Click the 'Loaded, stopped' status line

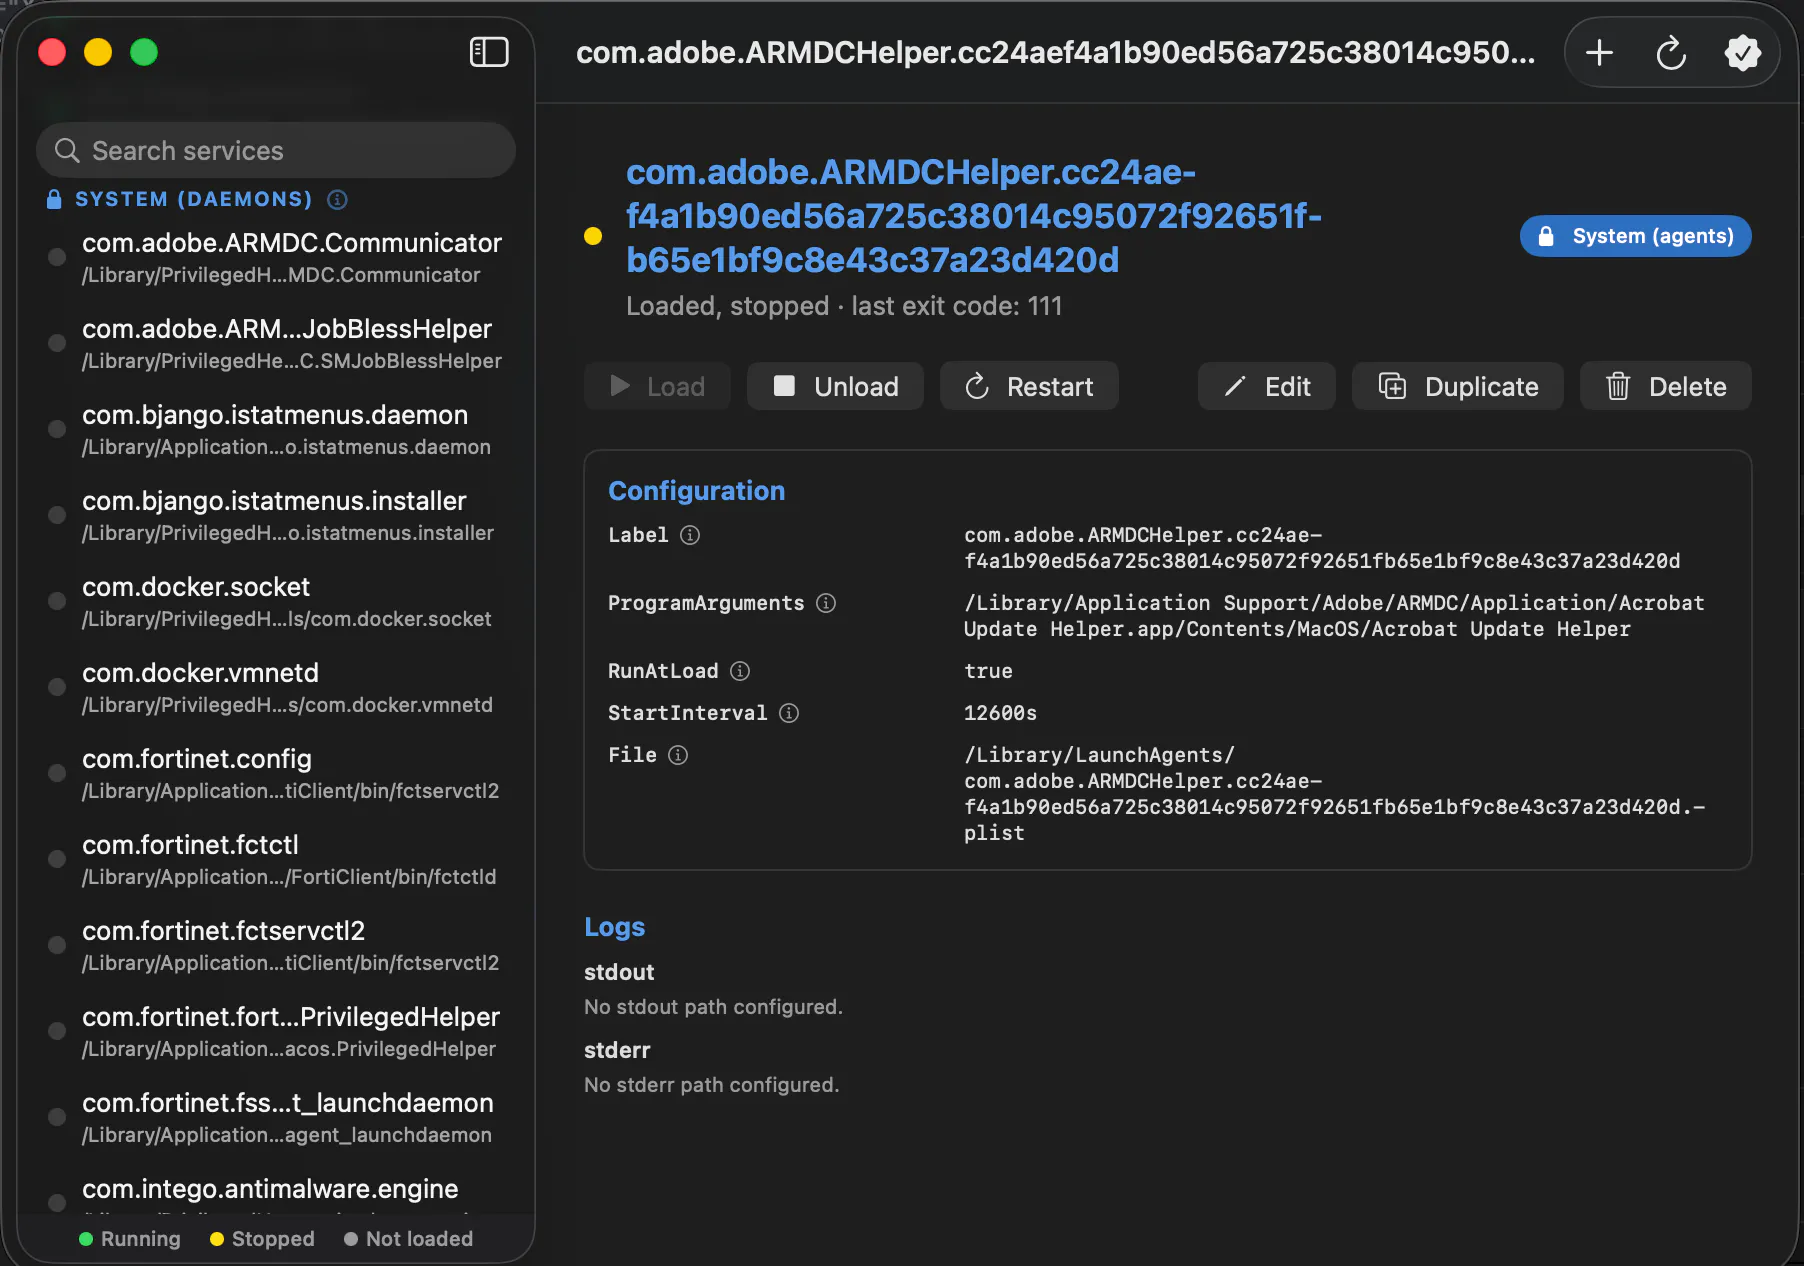(844, 306)
